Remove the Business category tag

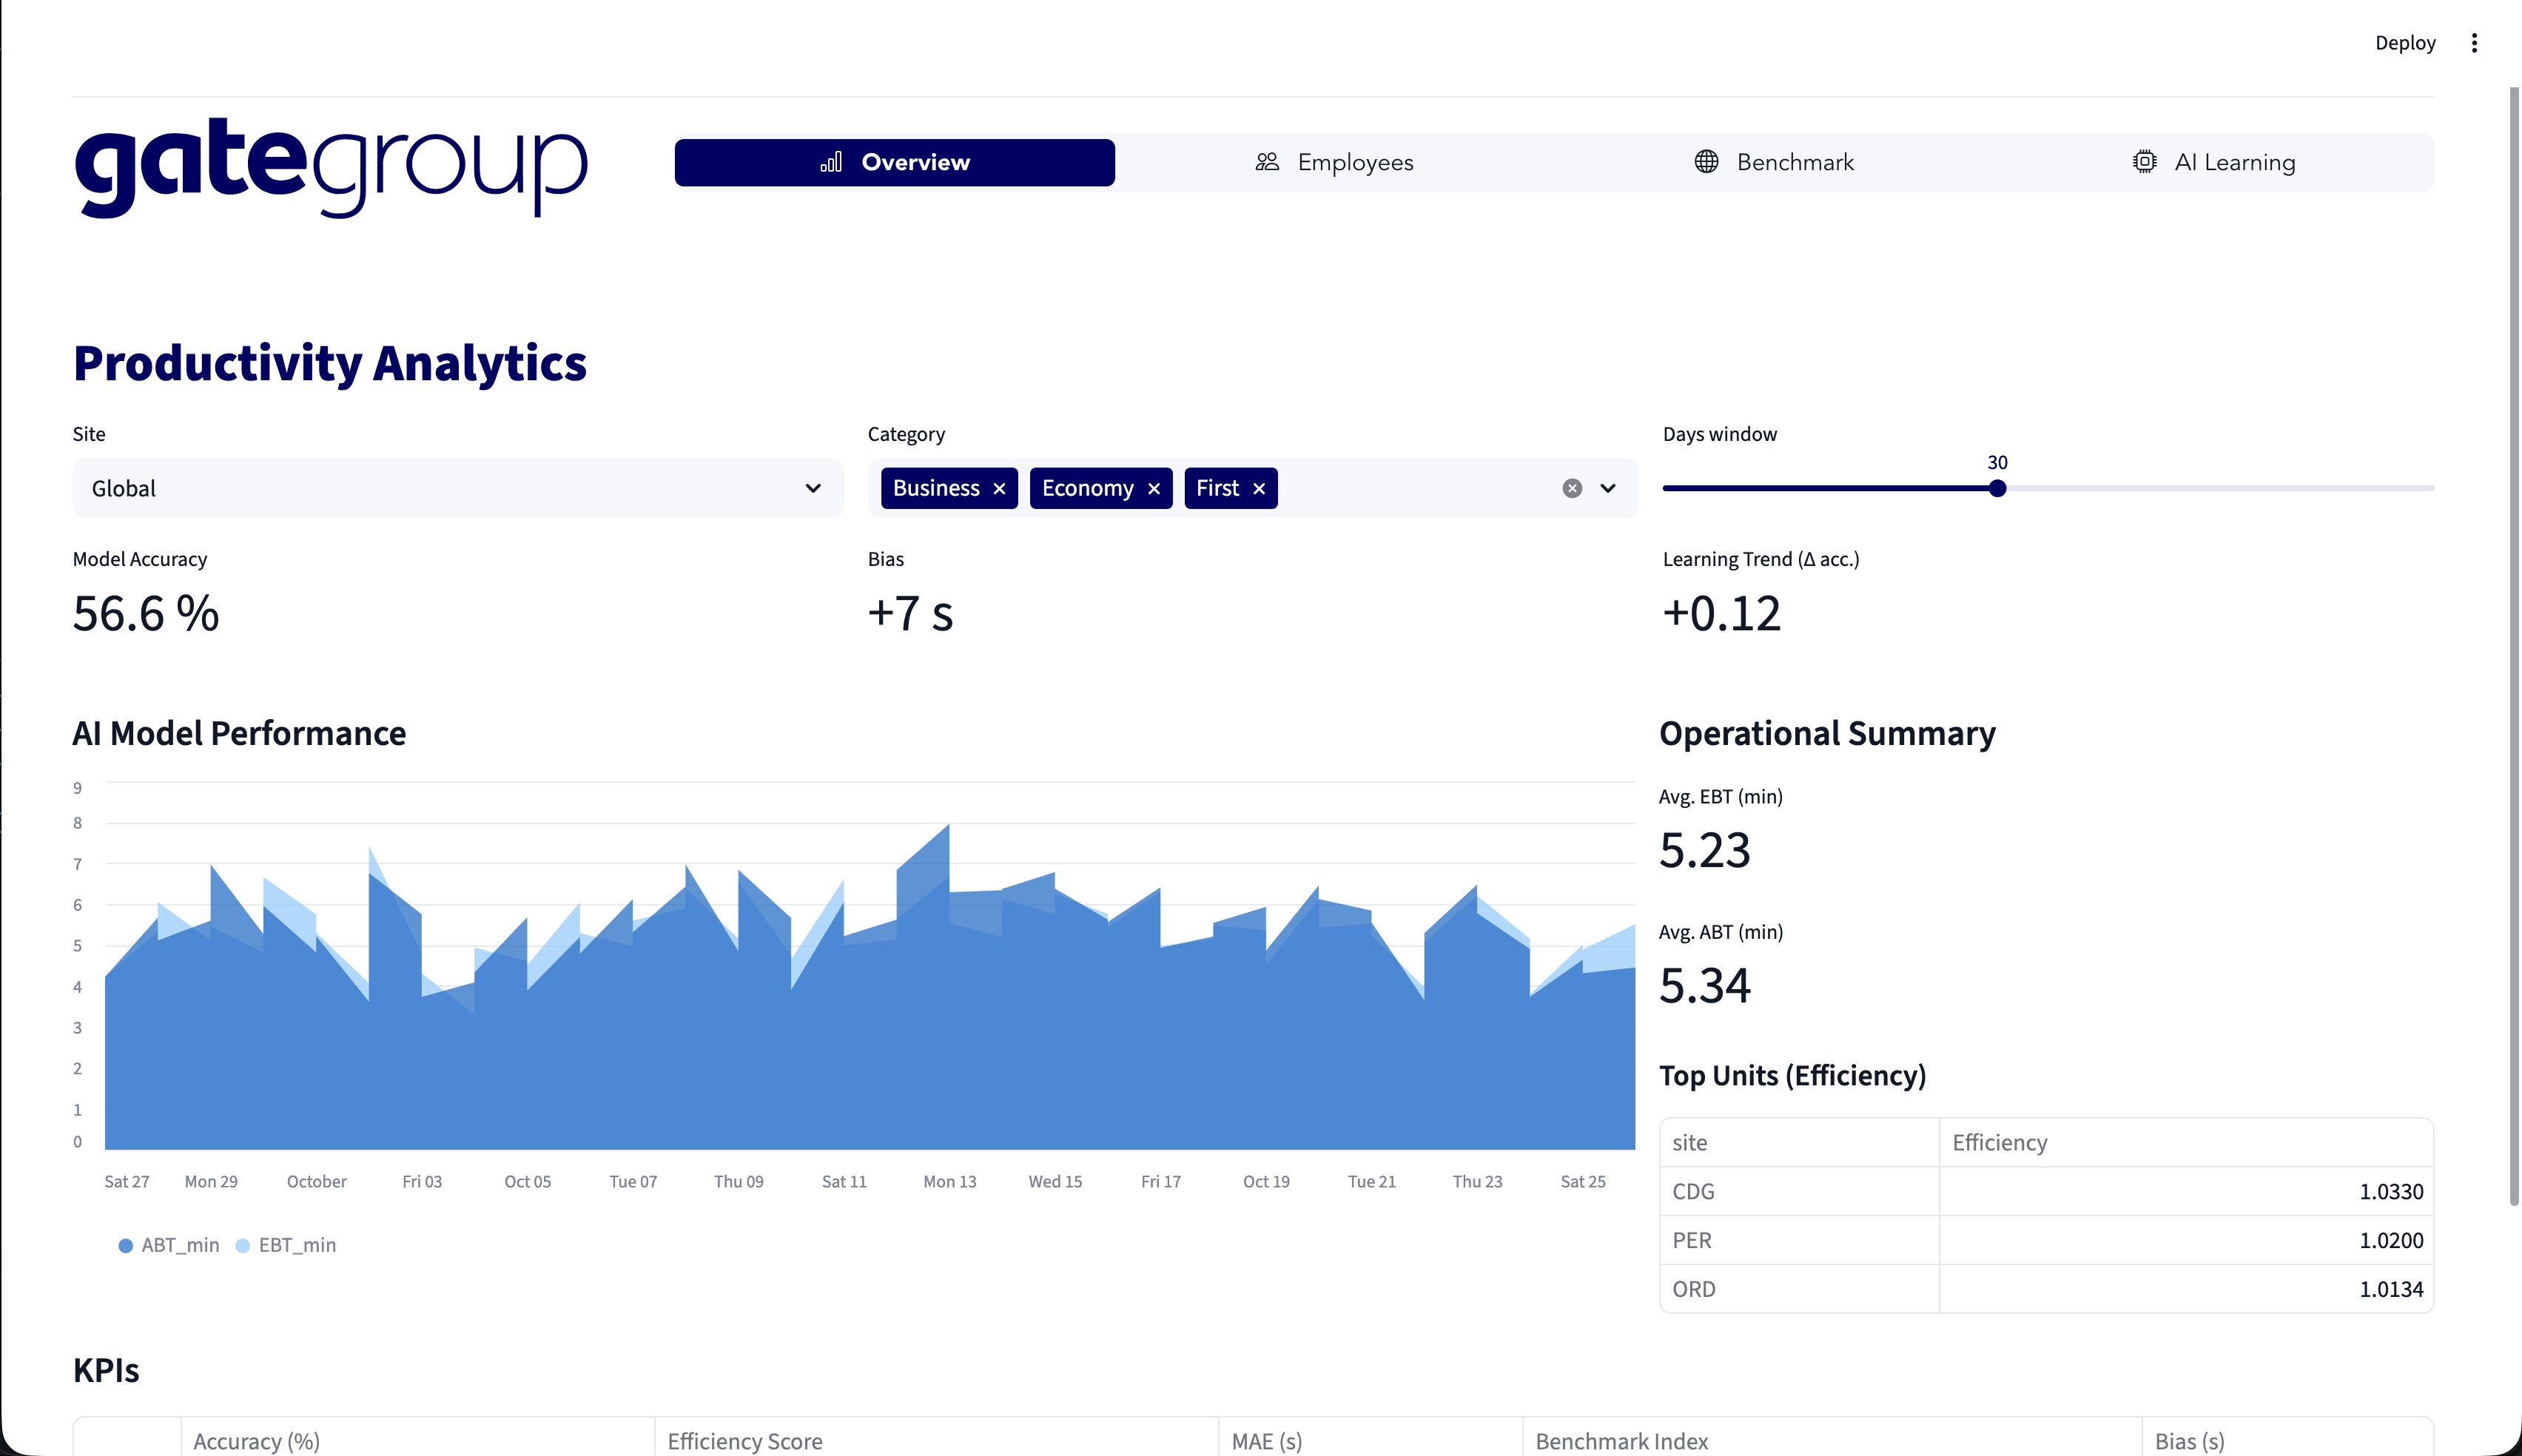tap(999, 489)
